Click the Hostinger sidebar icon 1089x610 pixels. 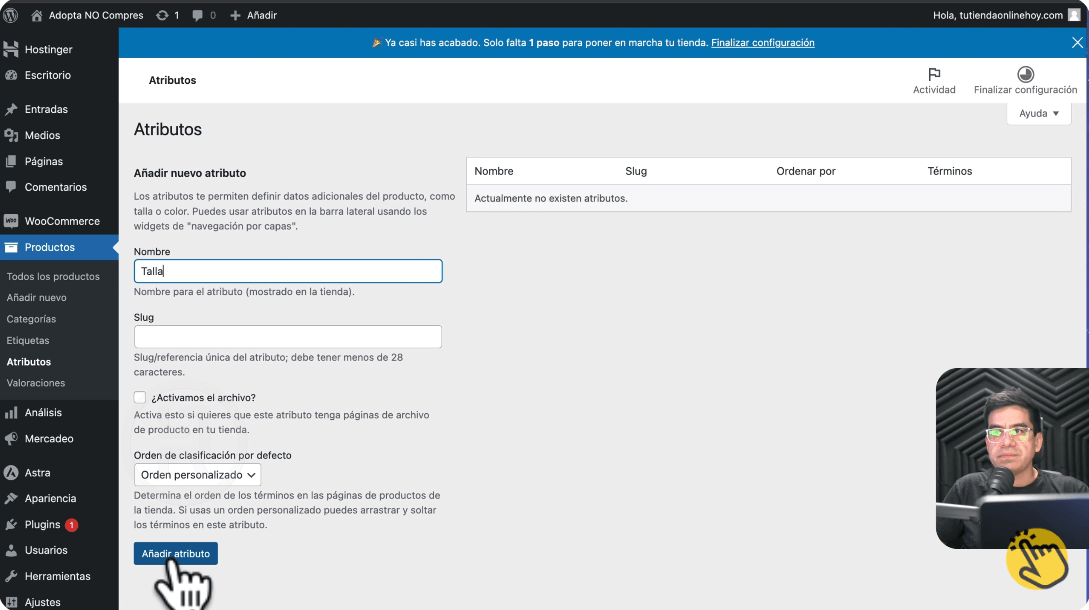click(x=11, y=49)
